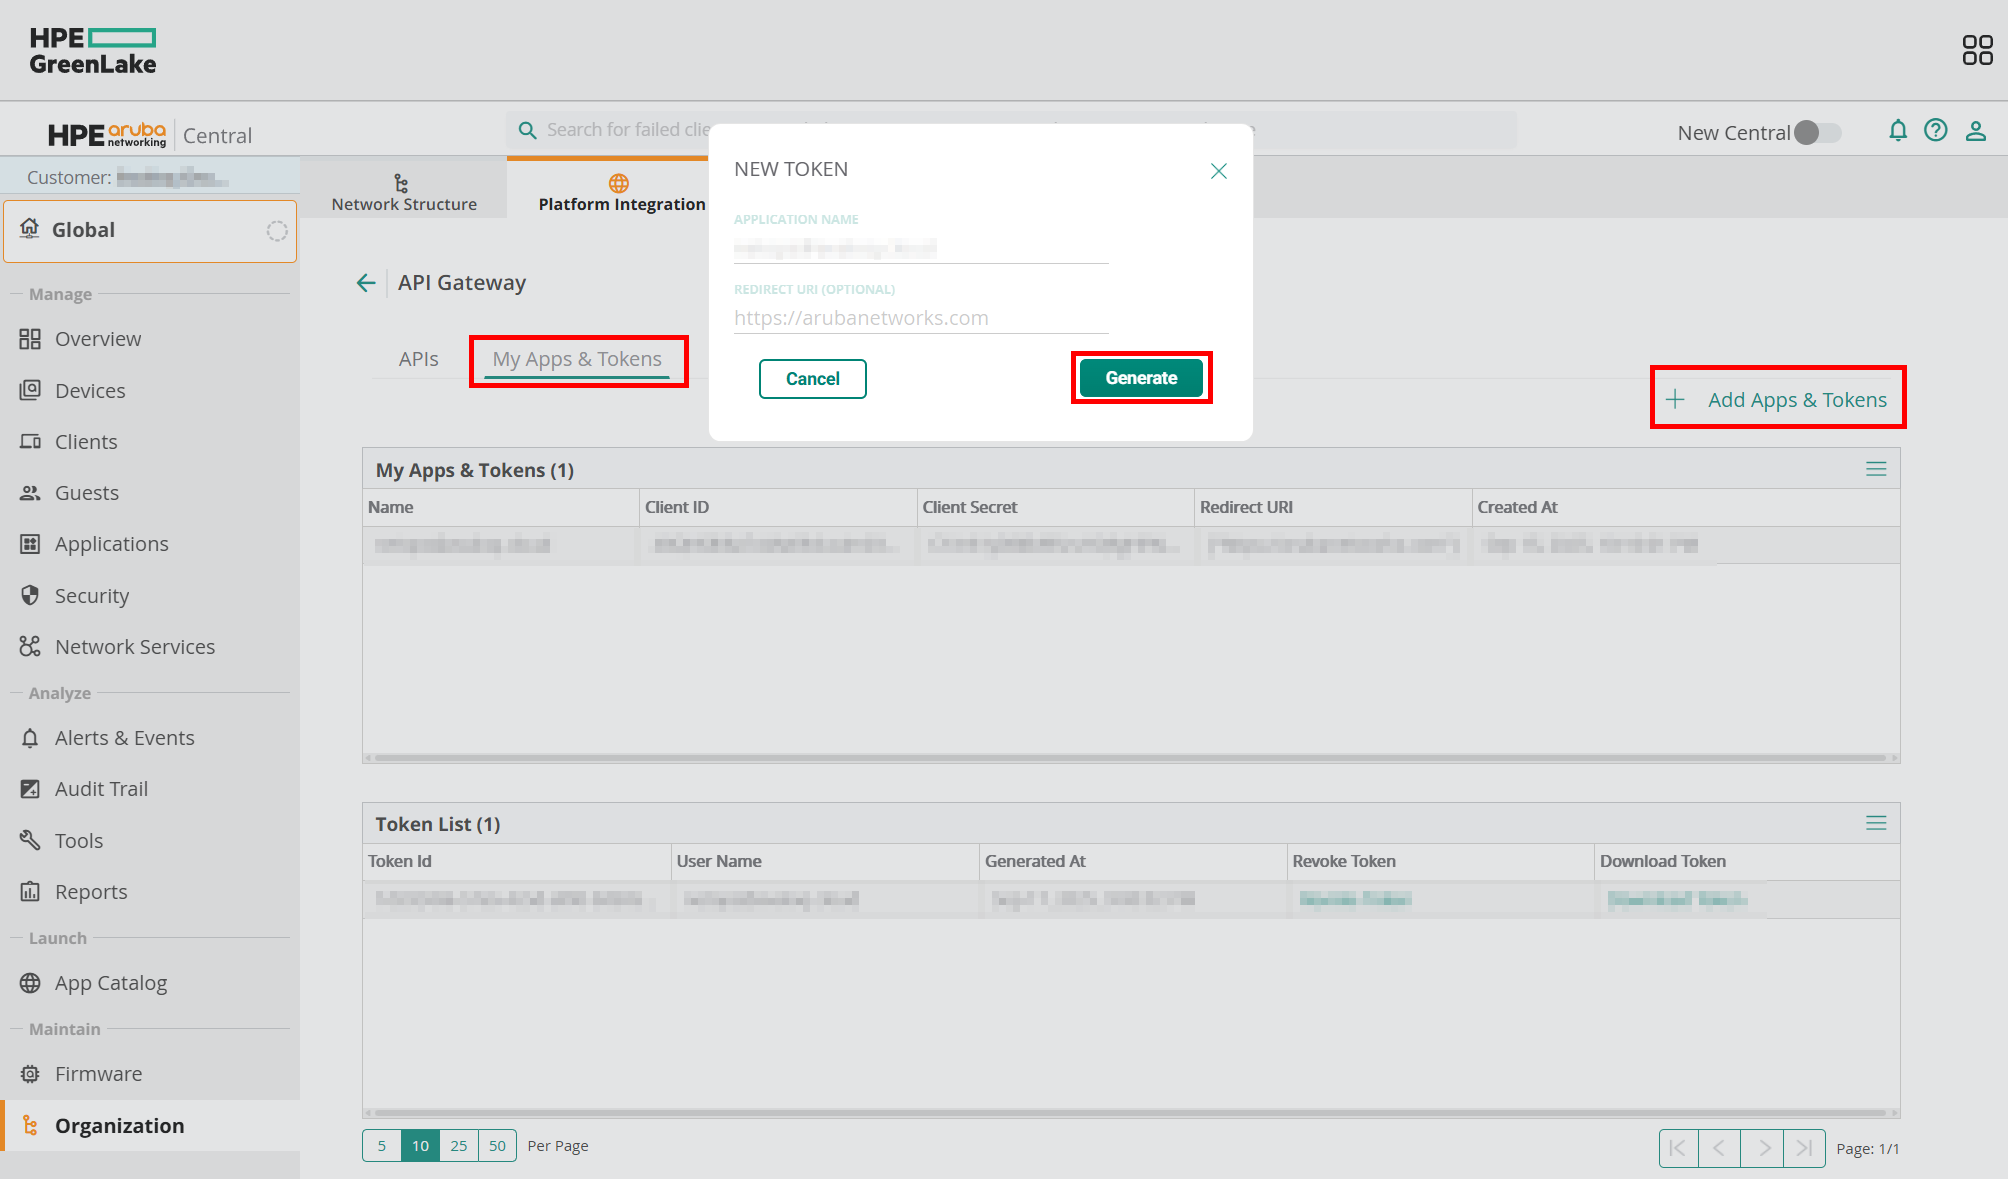This screenshot has width=2008, height=1179.
Task: Open the help question mark icon
Action: point(1936,131)
